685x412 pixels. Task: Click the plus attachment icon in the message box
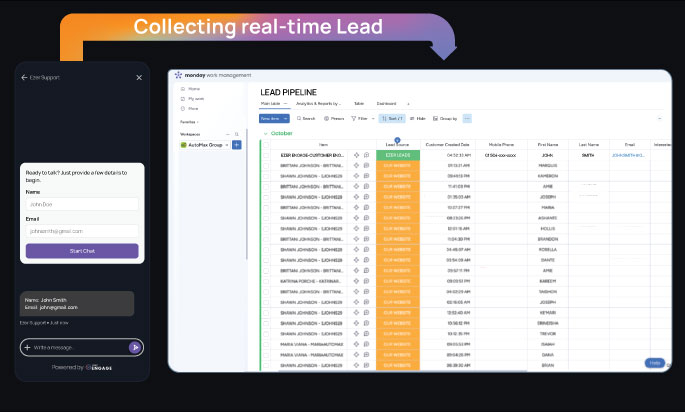coord(28,347)
